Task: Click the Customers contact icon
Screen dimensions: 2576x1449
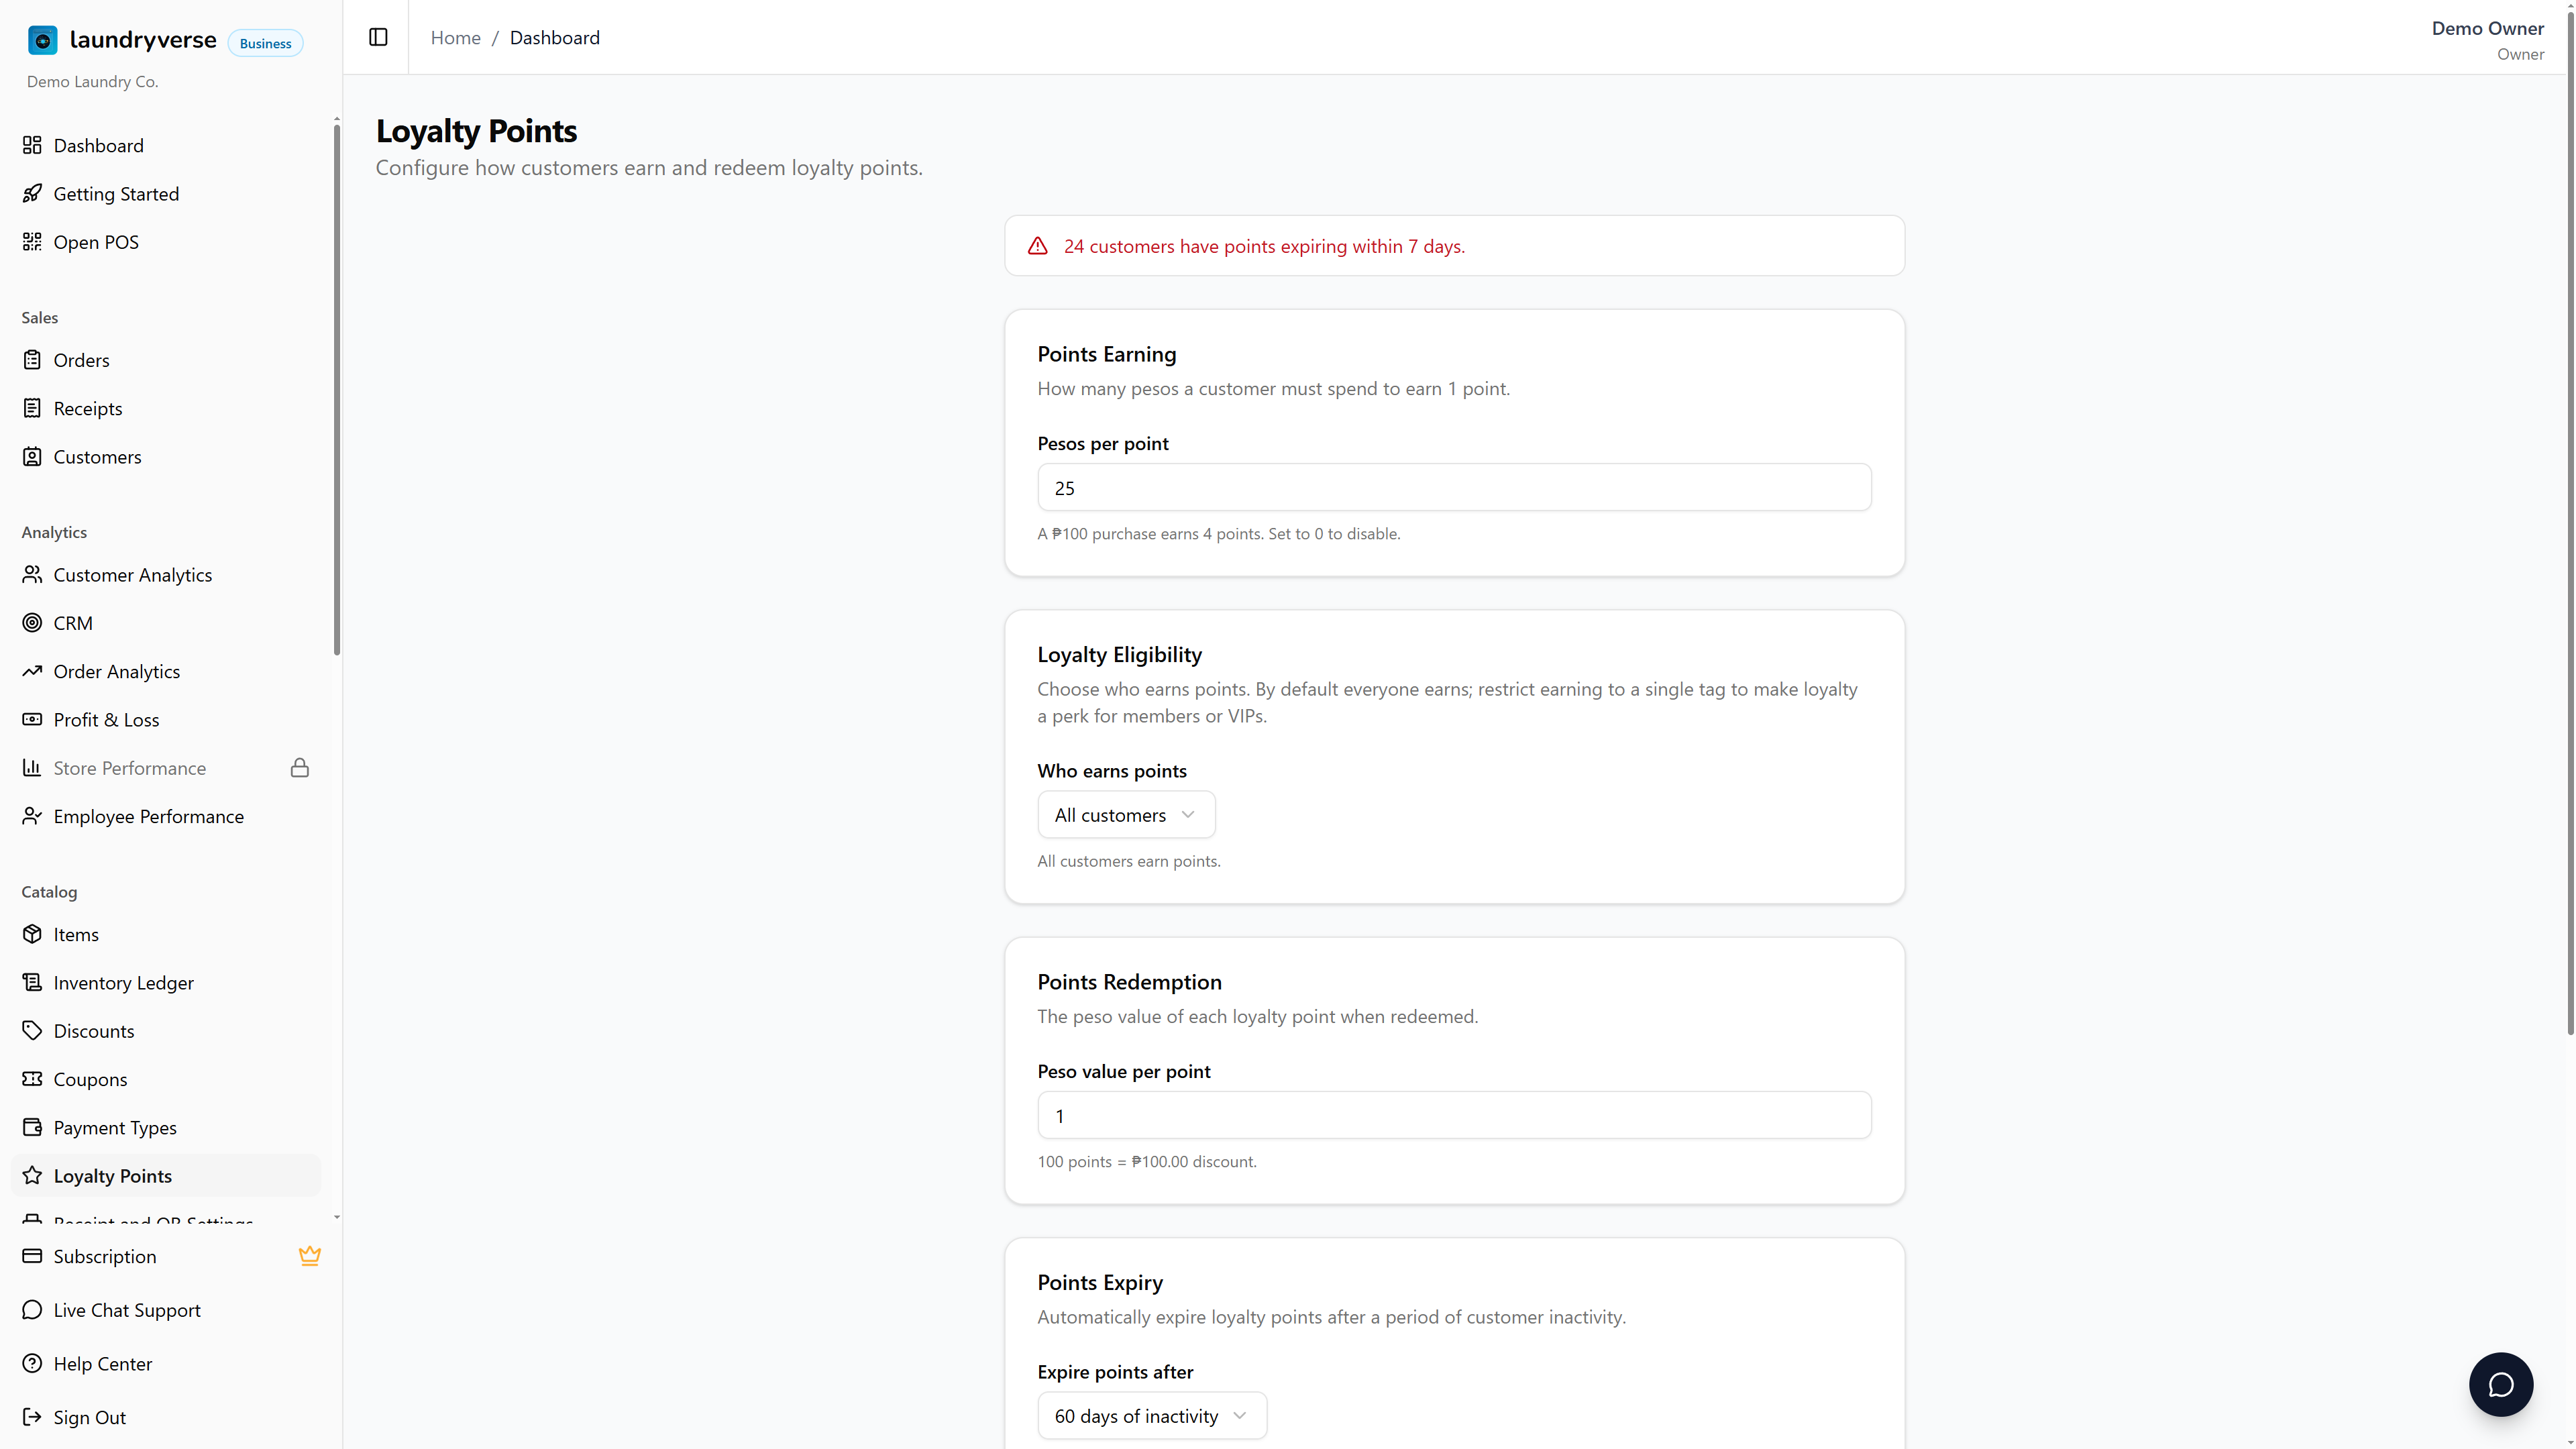Action: [x=32, y=456]
